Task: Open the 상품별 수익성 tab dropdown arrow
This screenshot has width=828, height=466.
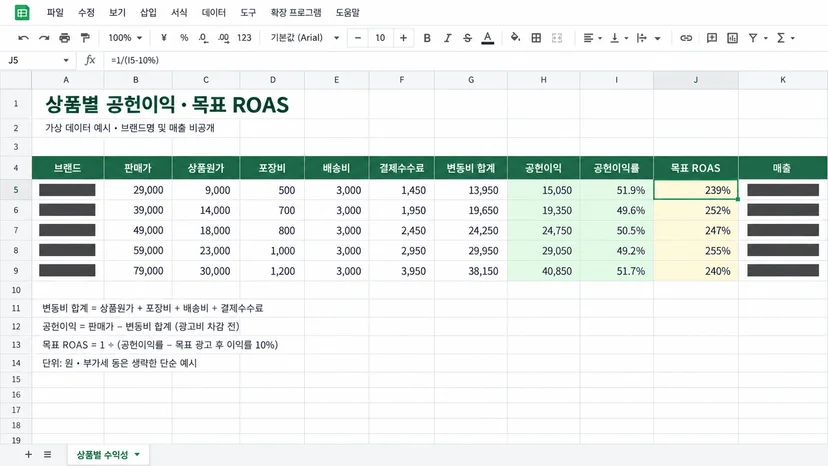Action: (137, 454)
